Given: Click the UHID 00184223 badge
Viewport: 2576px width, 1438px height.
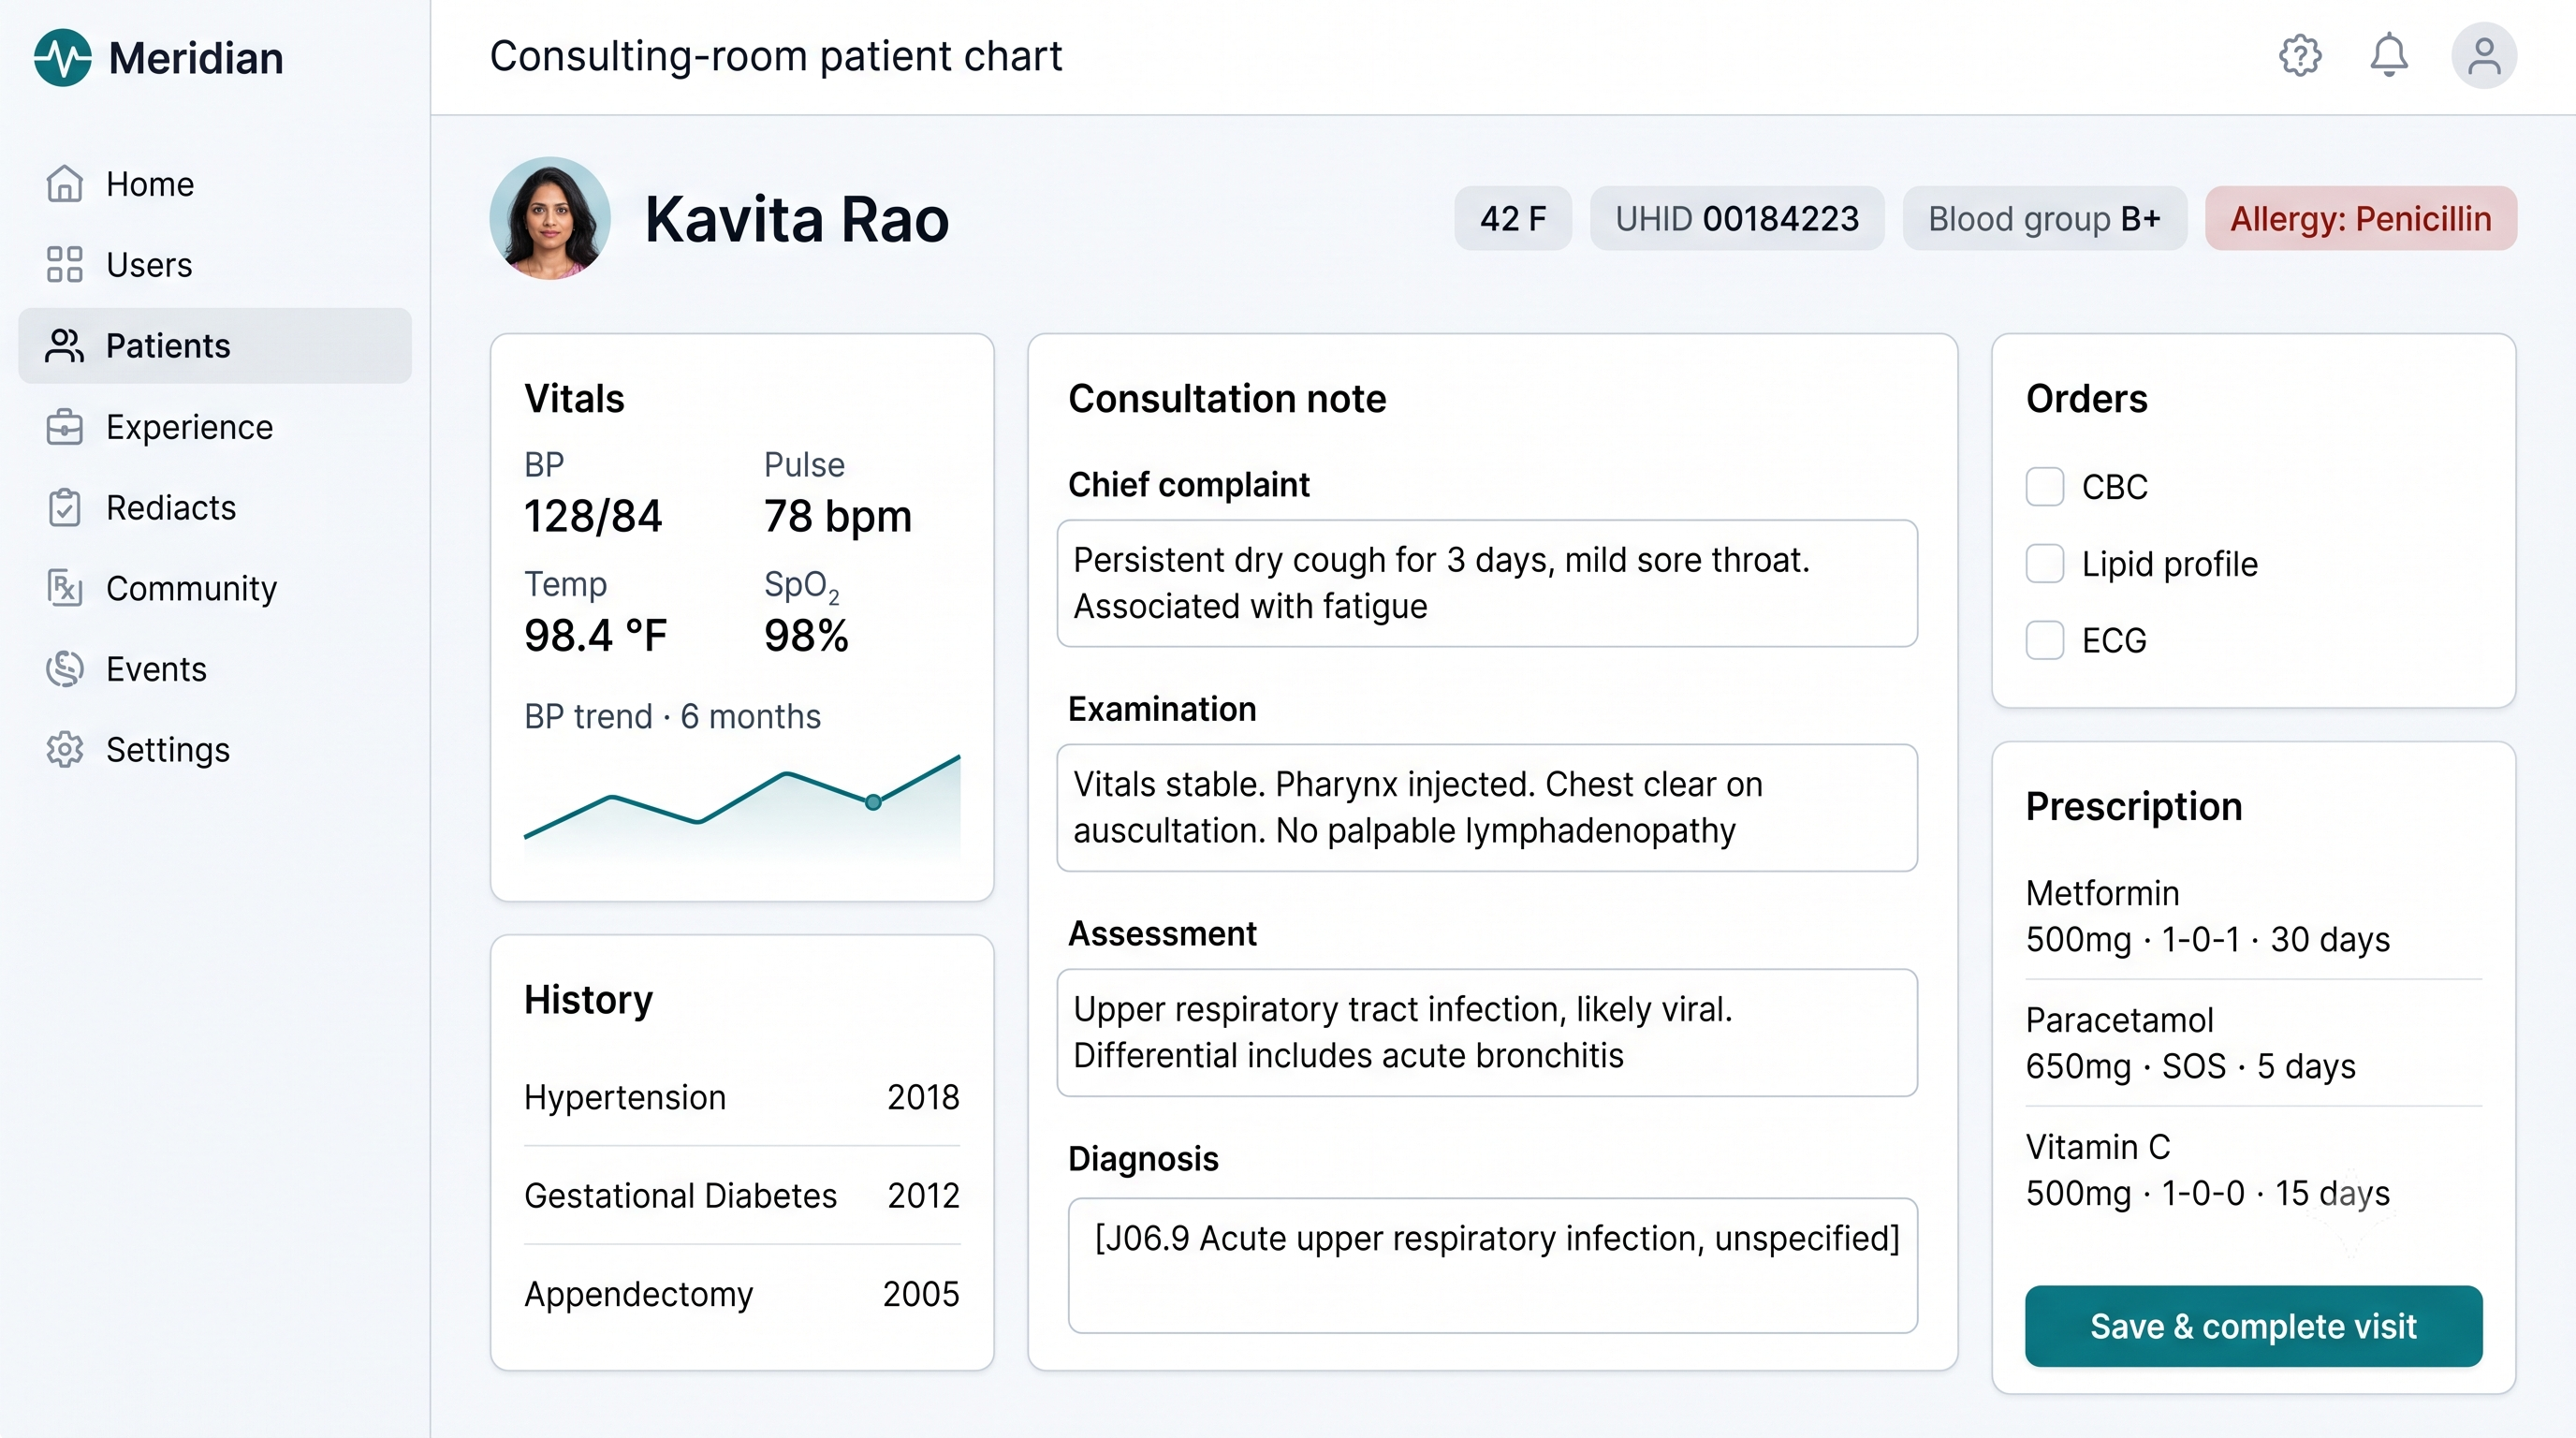Looking at the screenshot, I should coord(1737,218).
